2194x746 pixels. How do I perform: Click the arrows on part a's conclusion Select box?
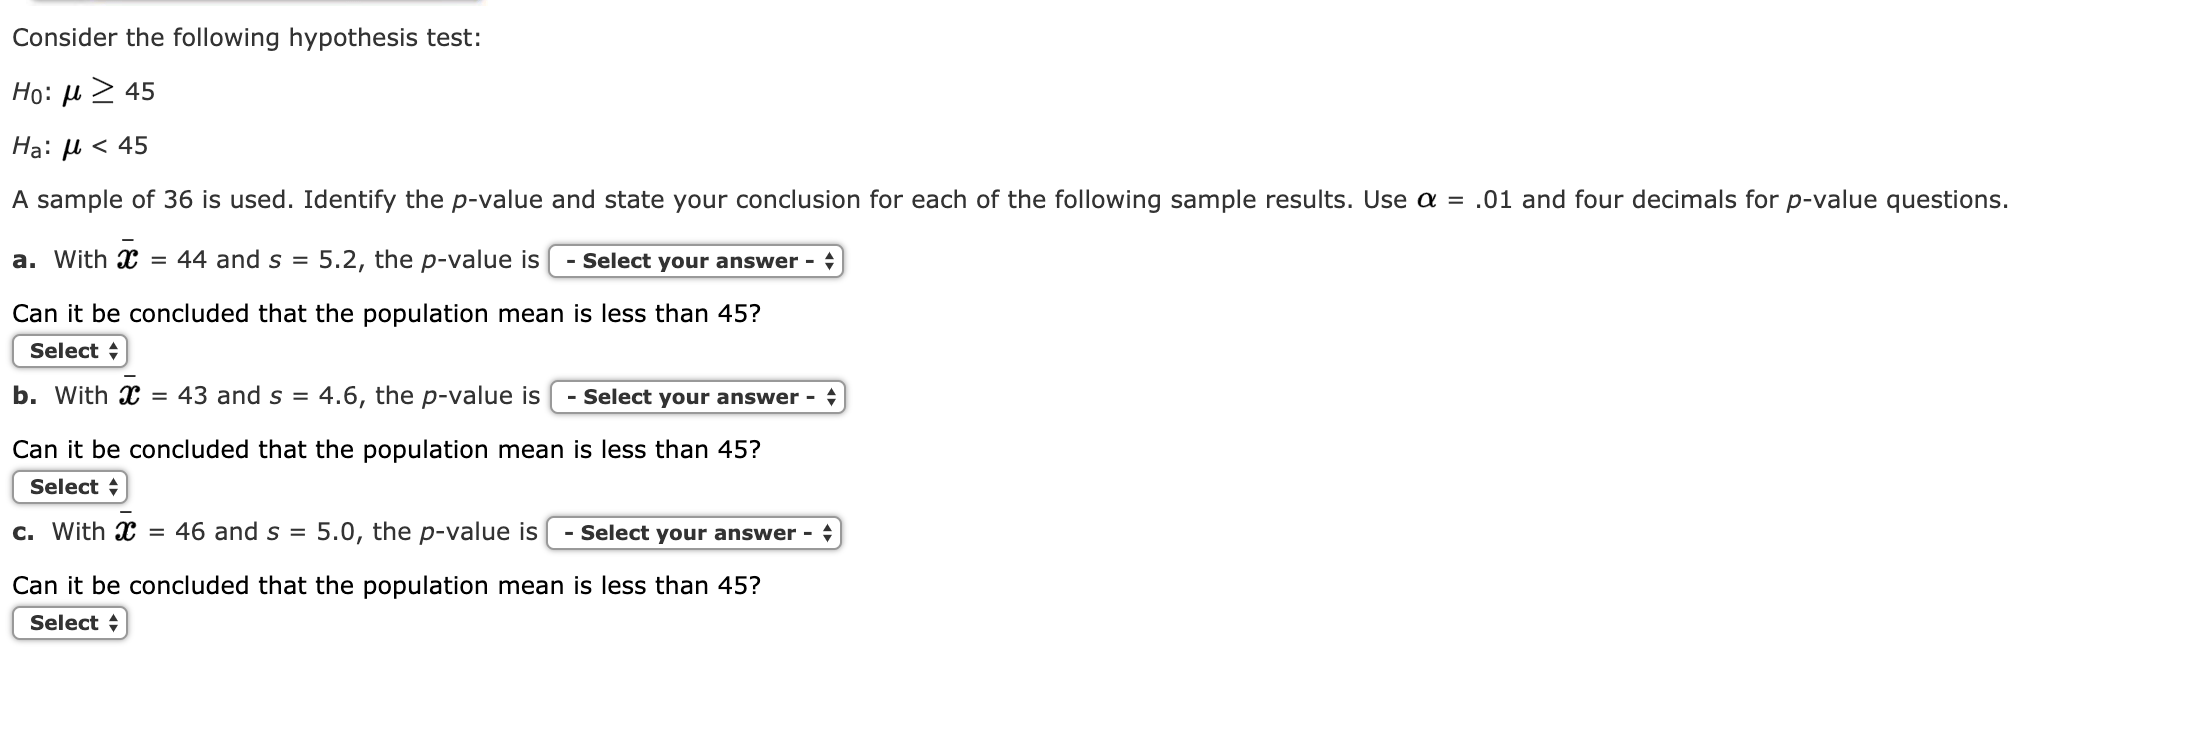113,351
